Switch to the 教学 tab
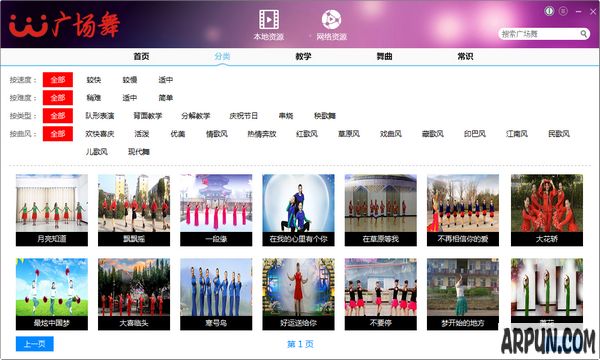The width and height of the screenshot is (600, 360). pos(303,56)
